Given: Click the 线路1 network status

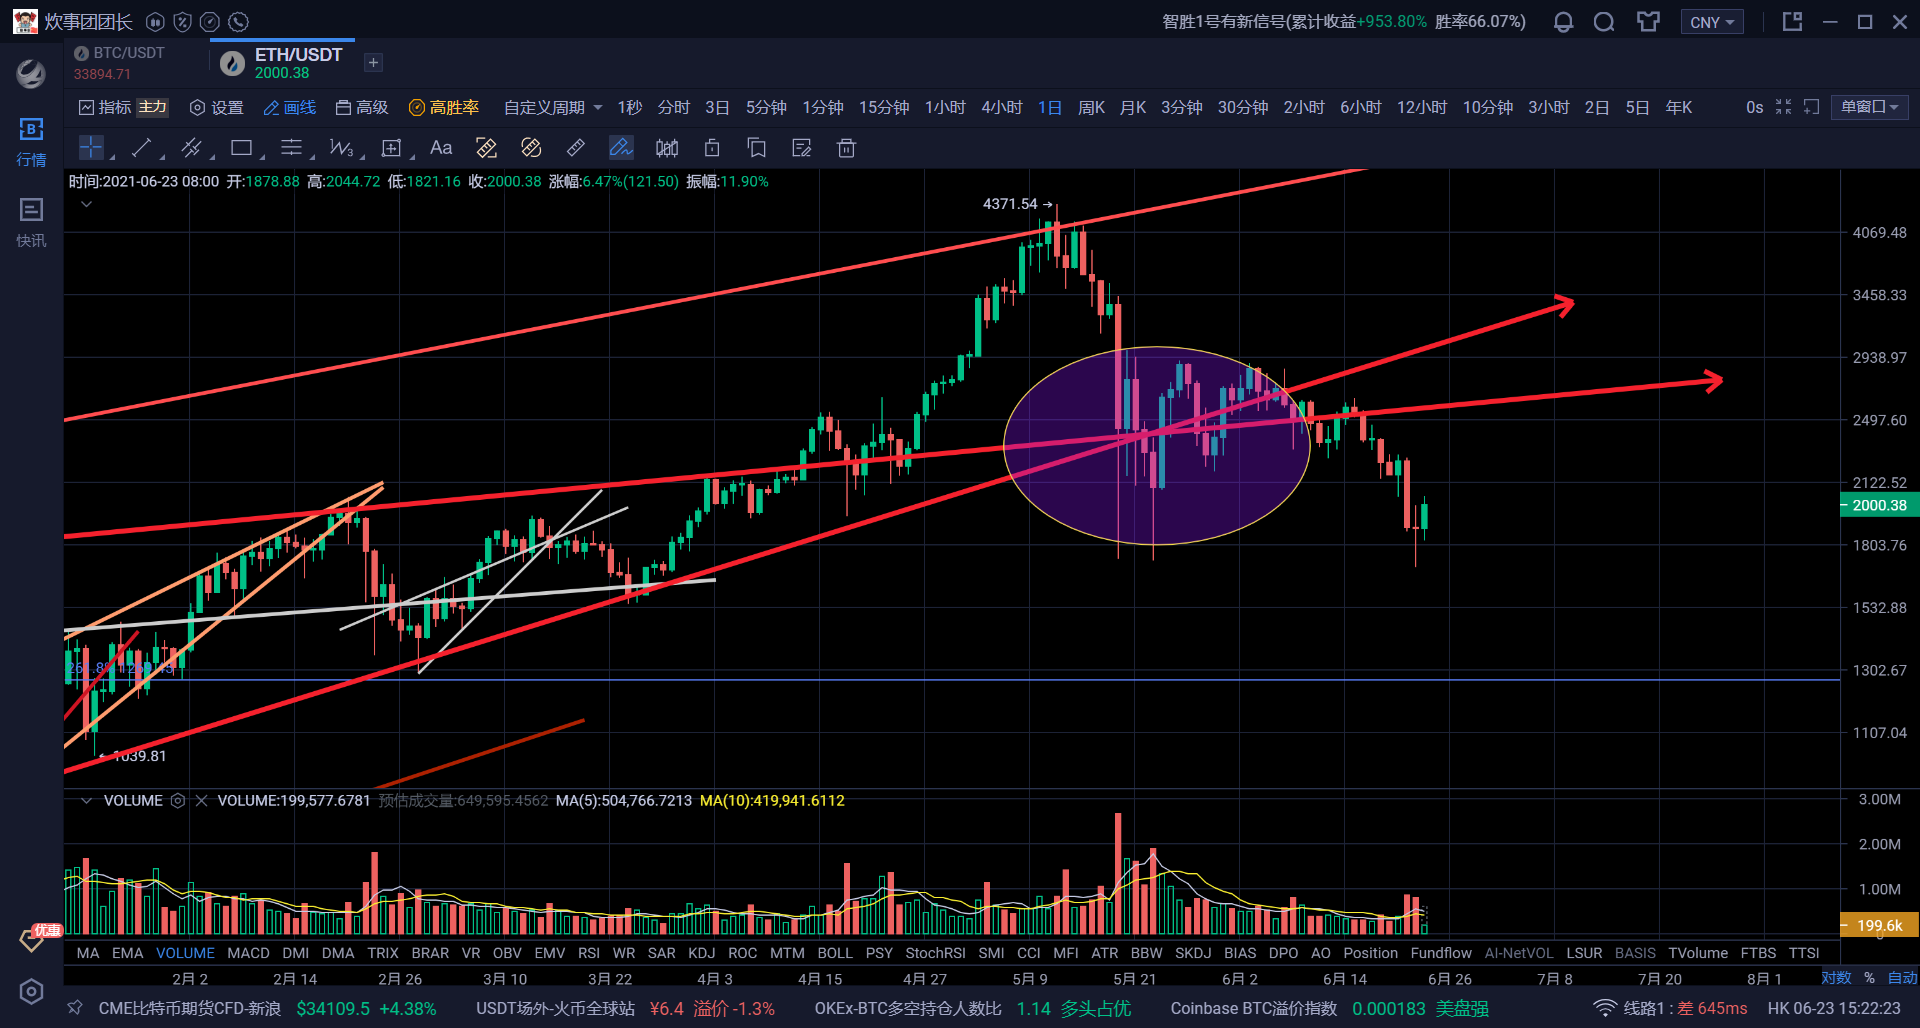Looking at the screenshot, I should [x=1670, y=1008].
